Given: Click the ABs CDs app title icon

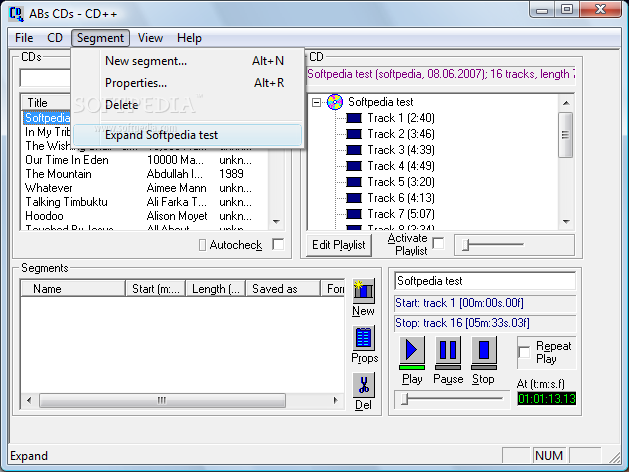Looking at the screenshot, I should pyautogui.click(x=16, y=14).
